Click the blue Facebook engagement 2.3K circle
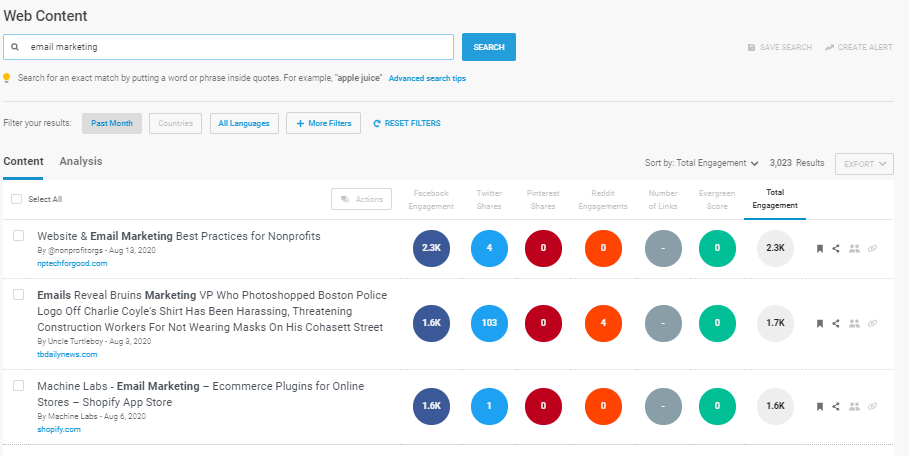 432,248
